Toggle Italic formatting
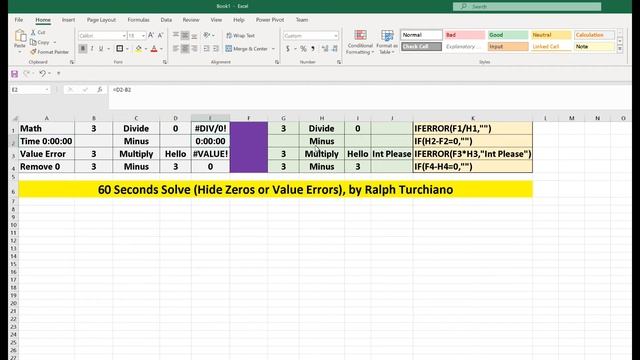640x360 pixels. tap(92, 49)
